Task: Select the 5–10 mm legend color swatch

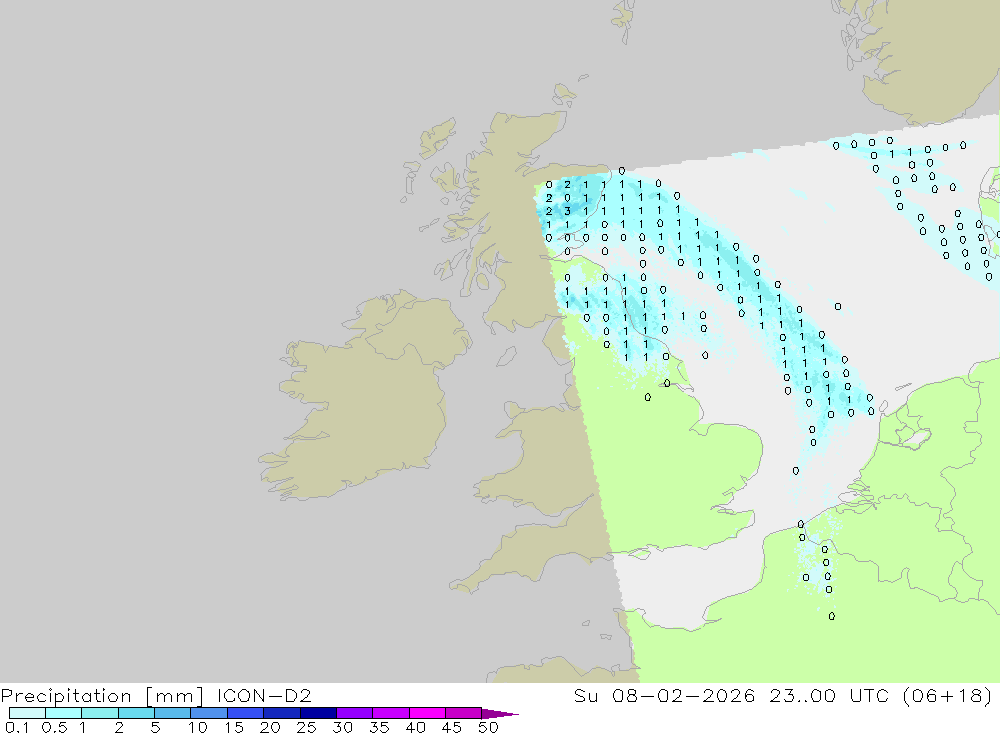Action: point(173,713)
